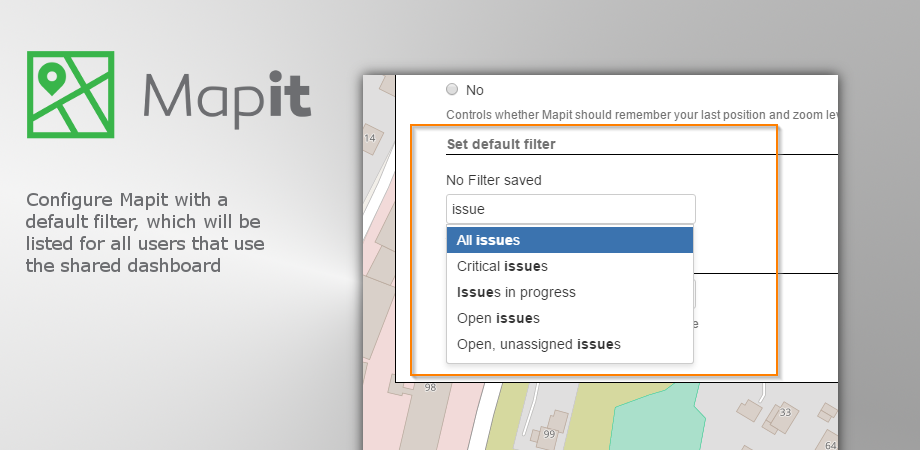Click the "Configure Mapit with a default filter" caption

(x=145, y=233)
